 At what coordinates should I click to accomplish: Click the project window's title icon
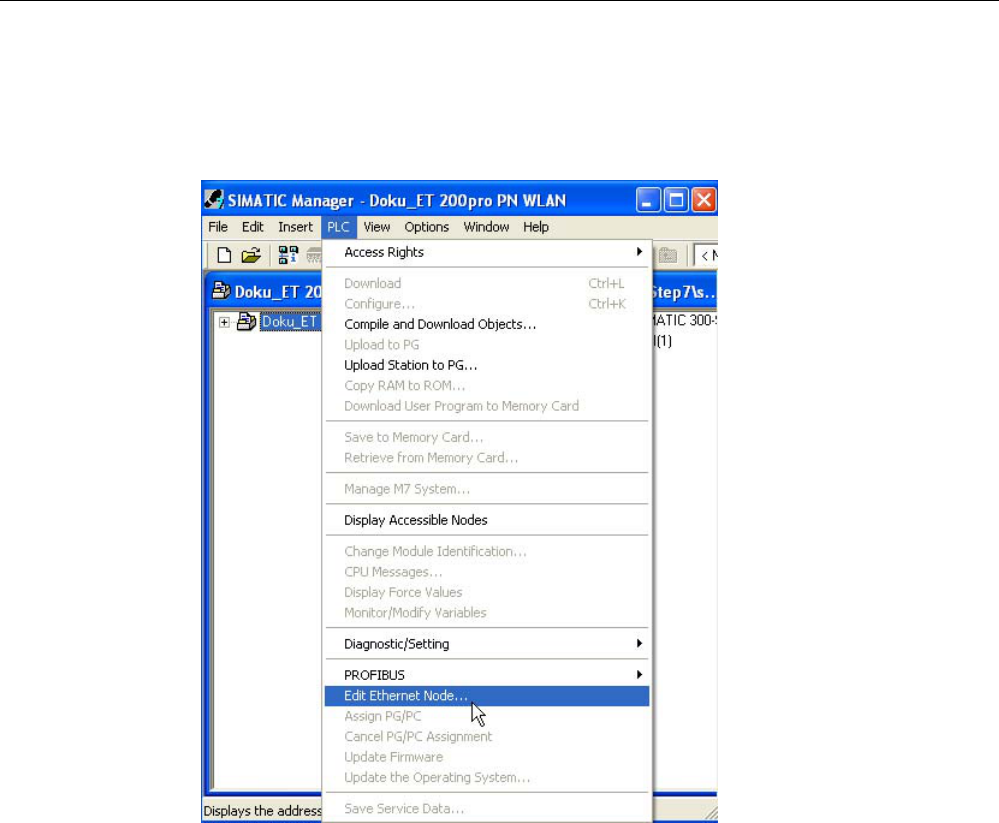point(221,291)
